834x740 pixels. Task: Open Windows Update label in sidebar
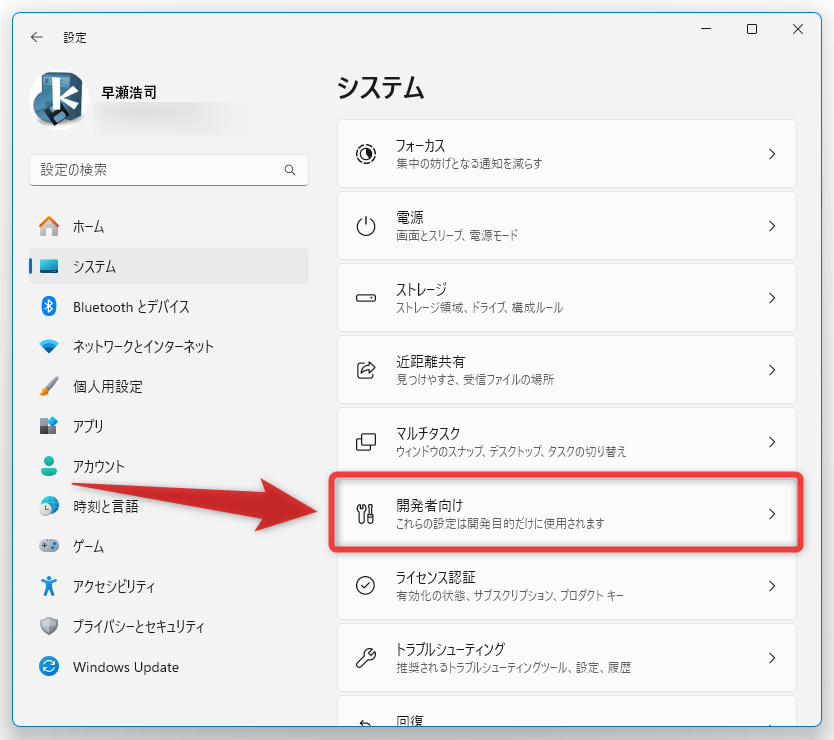(x=126, y=667)
